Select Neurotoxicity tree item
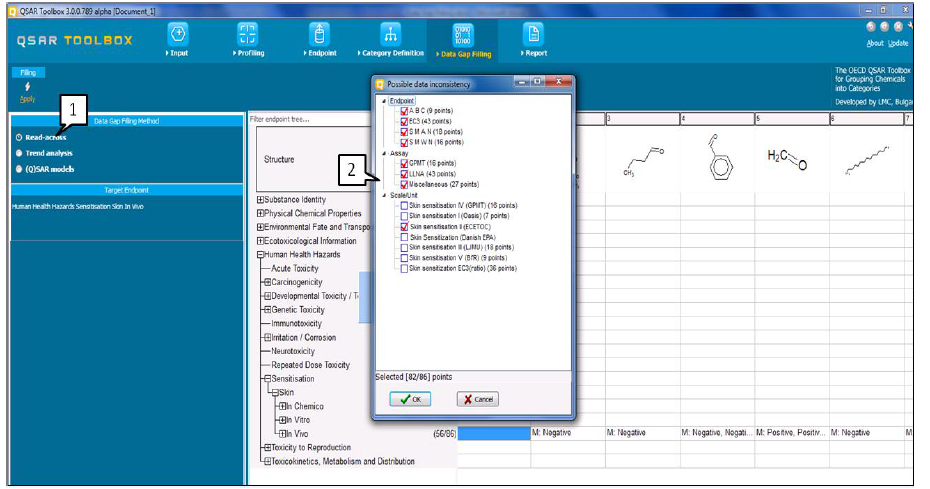930x489 pixels. click(x=293, y=351)
